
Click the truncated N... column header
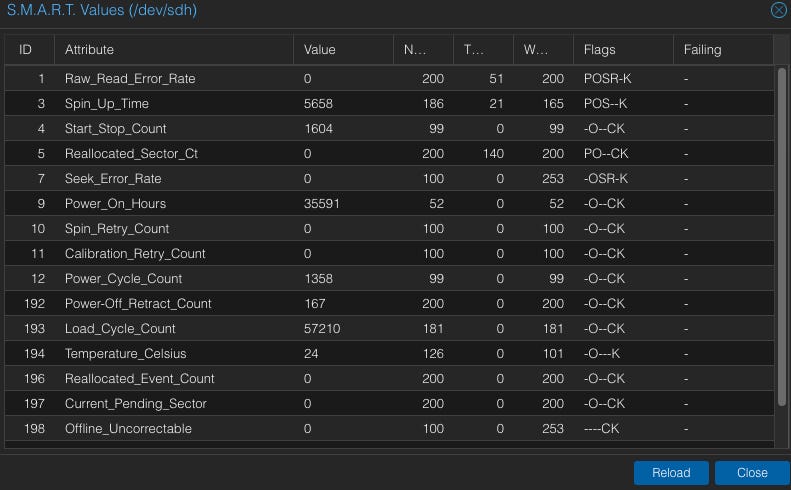pos(423,49)
